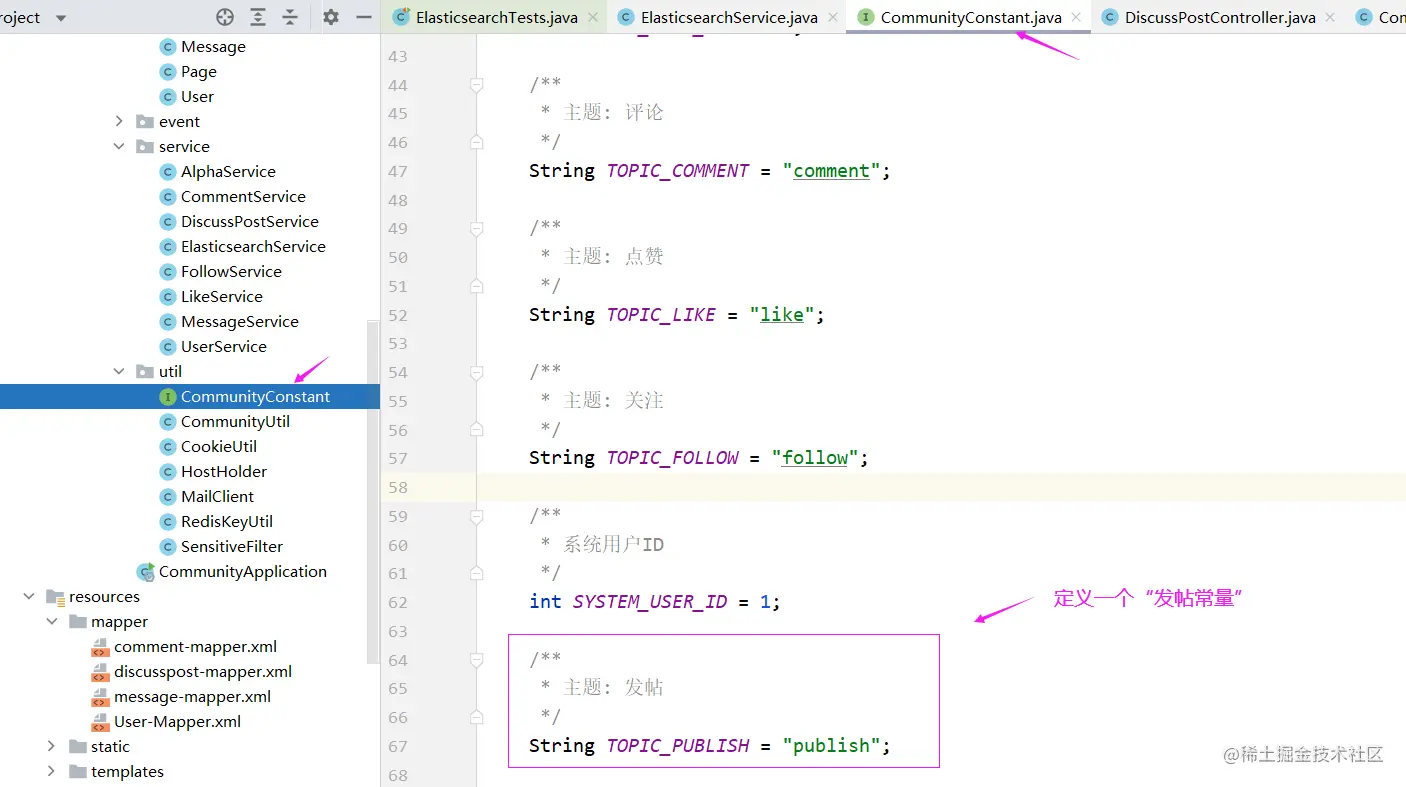Click line number 62 in gutter
This screenshot has height=787, width=1406.
[x=398, y=602]
